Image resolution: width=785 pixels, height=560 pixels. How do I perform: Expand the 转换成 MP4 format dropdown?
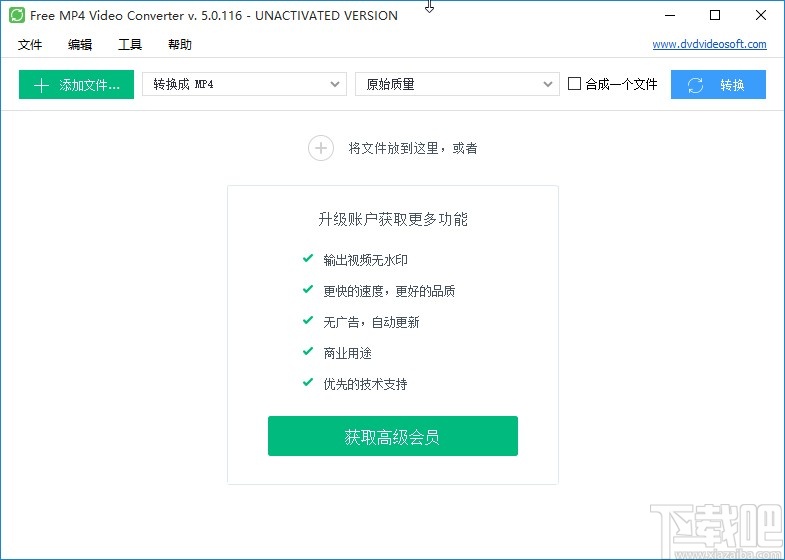point(244,84)
